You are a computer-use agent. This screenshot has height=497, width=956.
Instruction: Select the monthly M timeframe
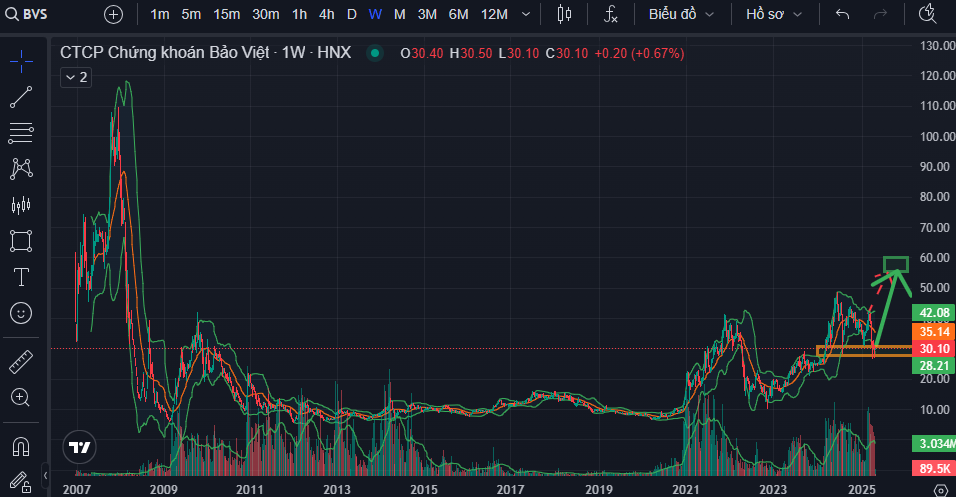click(x=399, y=14)
